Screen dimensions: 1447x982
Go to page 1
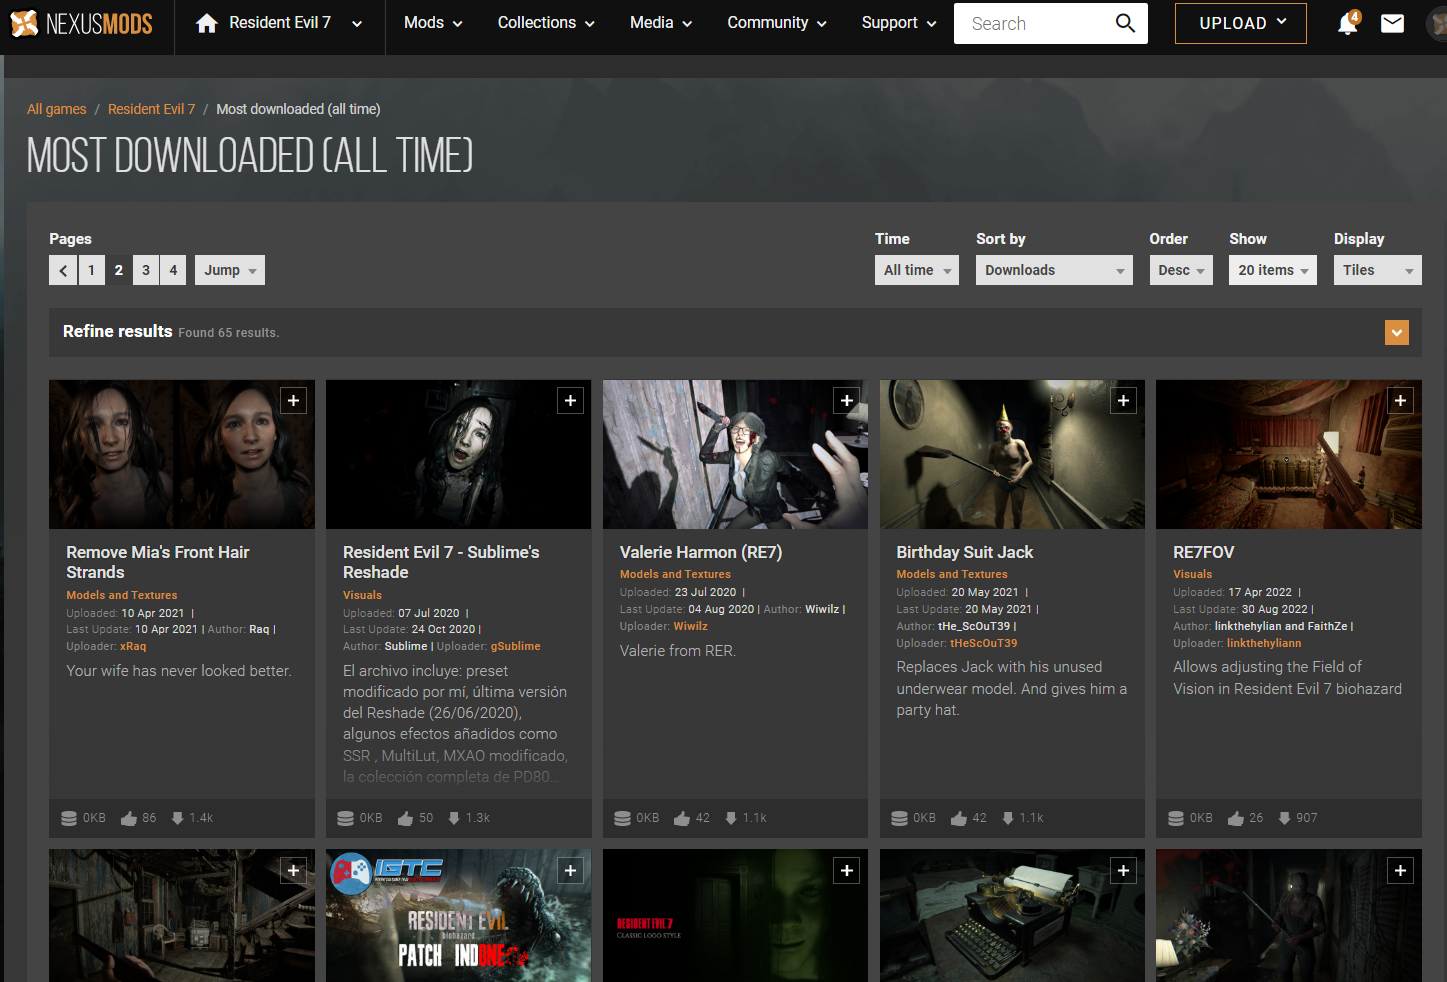[91, 270]
